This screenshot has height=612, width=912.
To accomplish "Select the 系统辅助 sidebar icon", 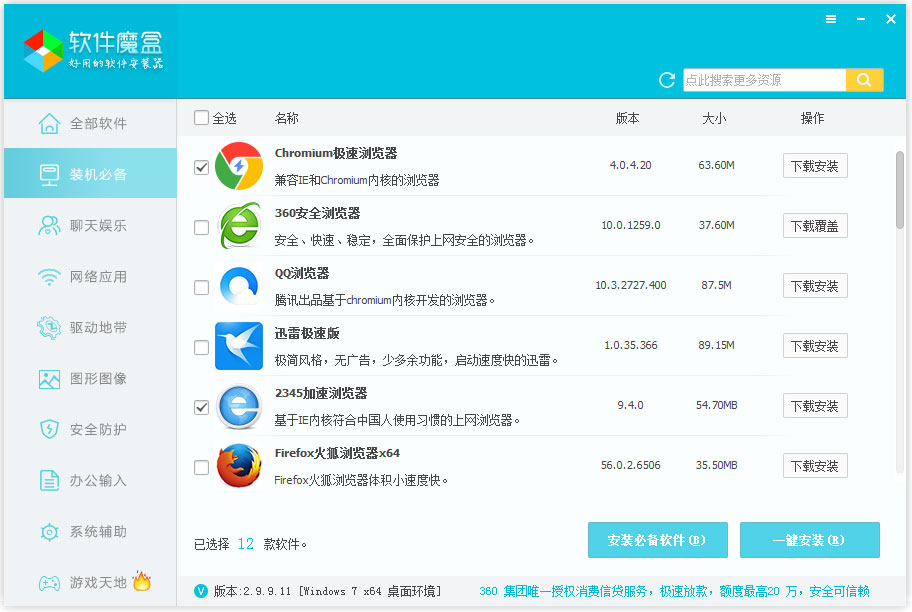I will click(48, 532).
